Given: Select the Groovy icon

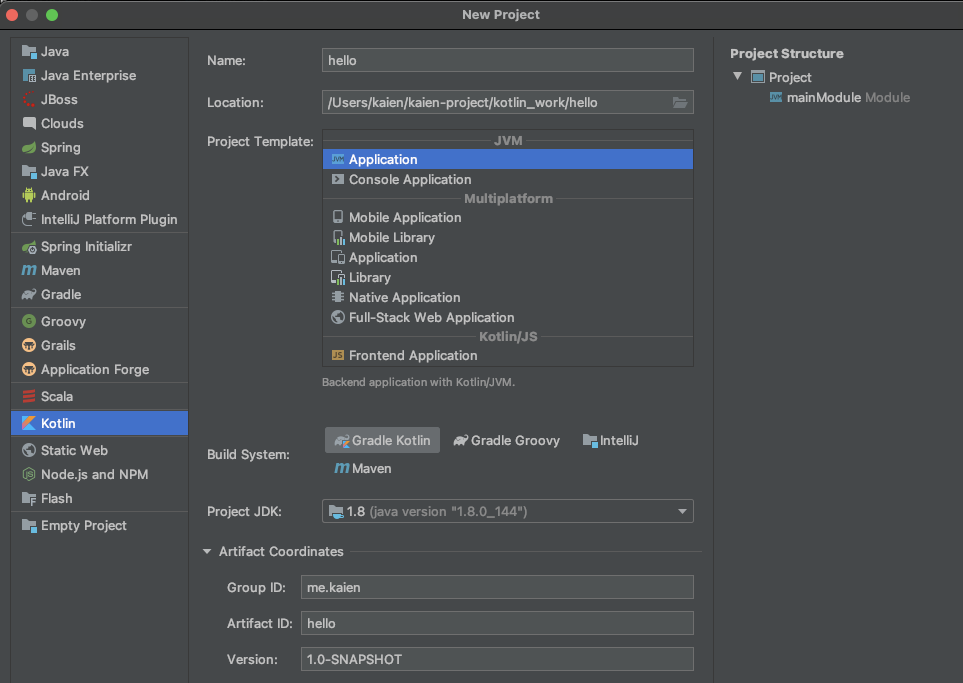Looking at the screenshot, I should [29, 321].
